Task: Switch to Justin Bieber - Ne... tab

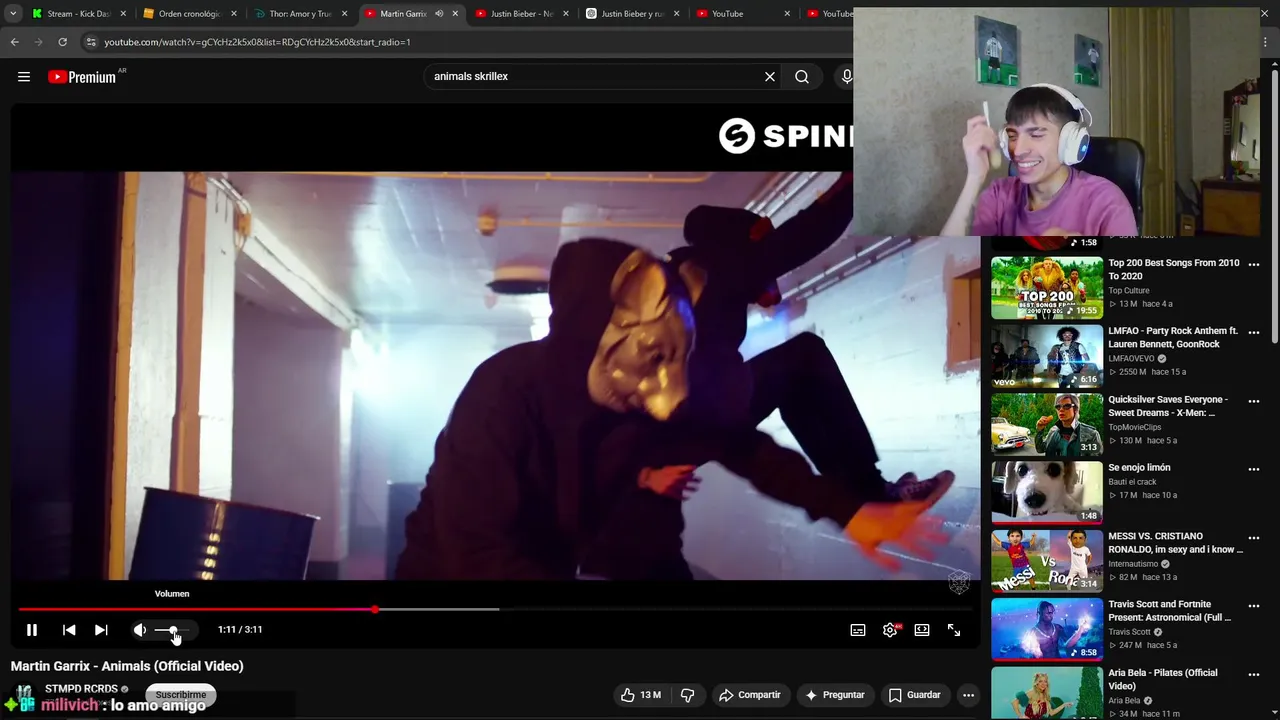Action: pos(520,14)
